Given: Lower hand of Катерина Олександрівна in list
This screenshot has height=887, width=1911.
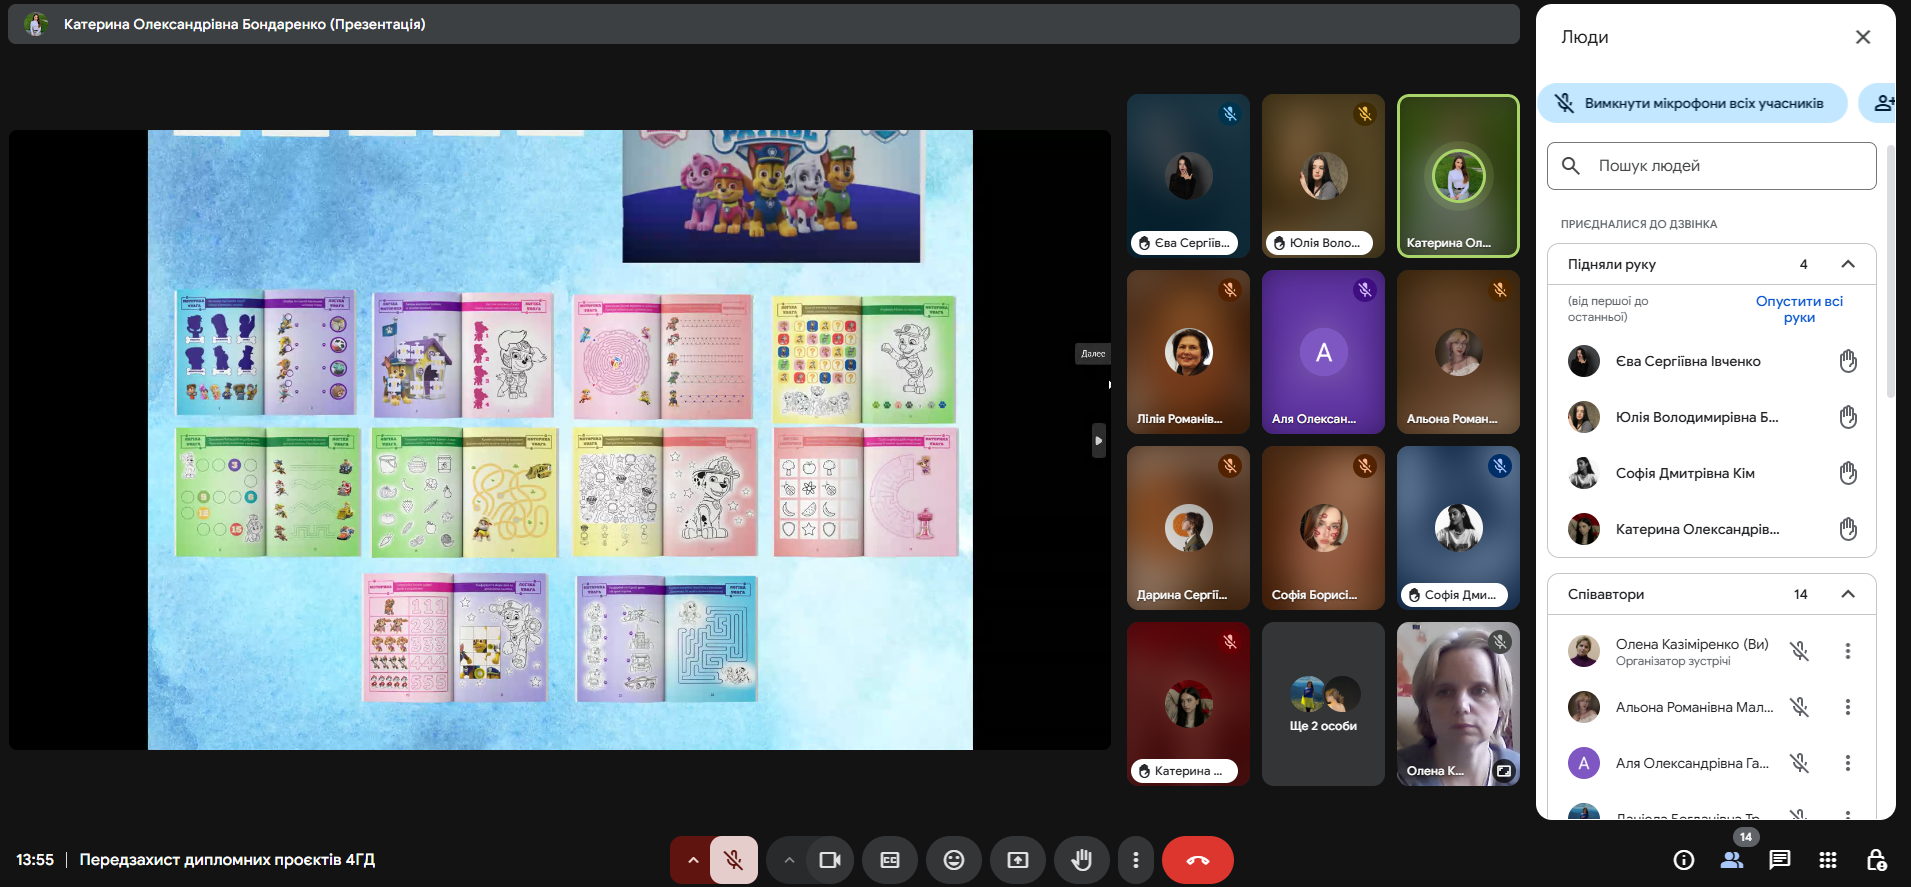Looking at the screenshot, I should pos(1848,529).
